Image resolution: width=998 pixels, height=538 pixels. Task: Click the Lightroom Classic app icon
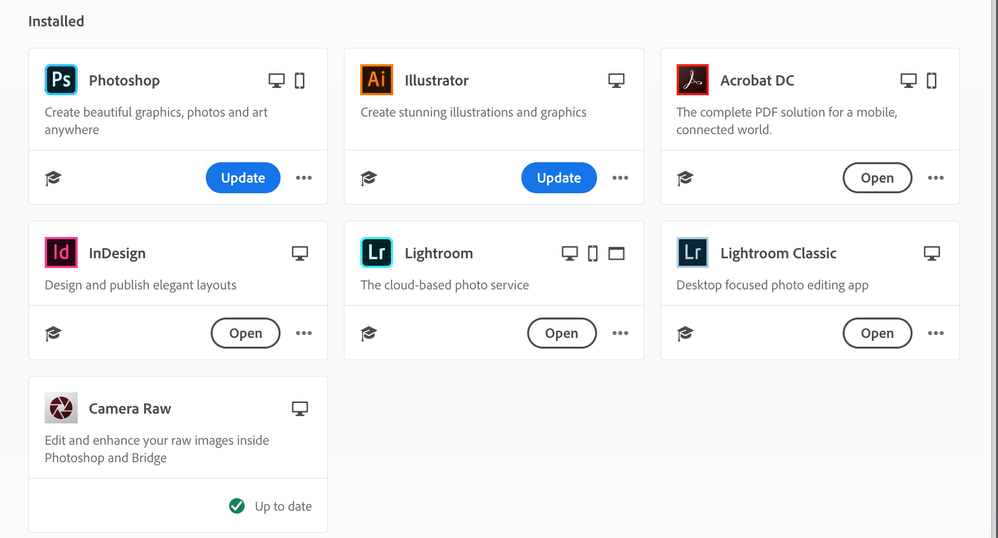(x=692, y=253)
